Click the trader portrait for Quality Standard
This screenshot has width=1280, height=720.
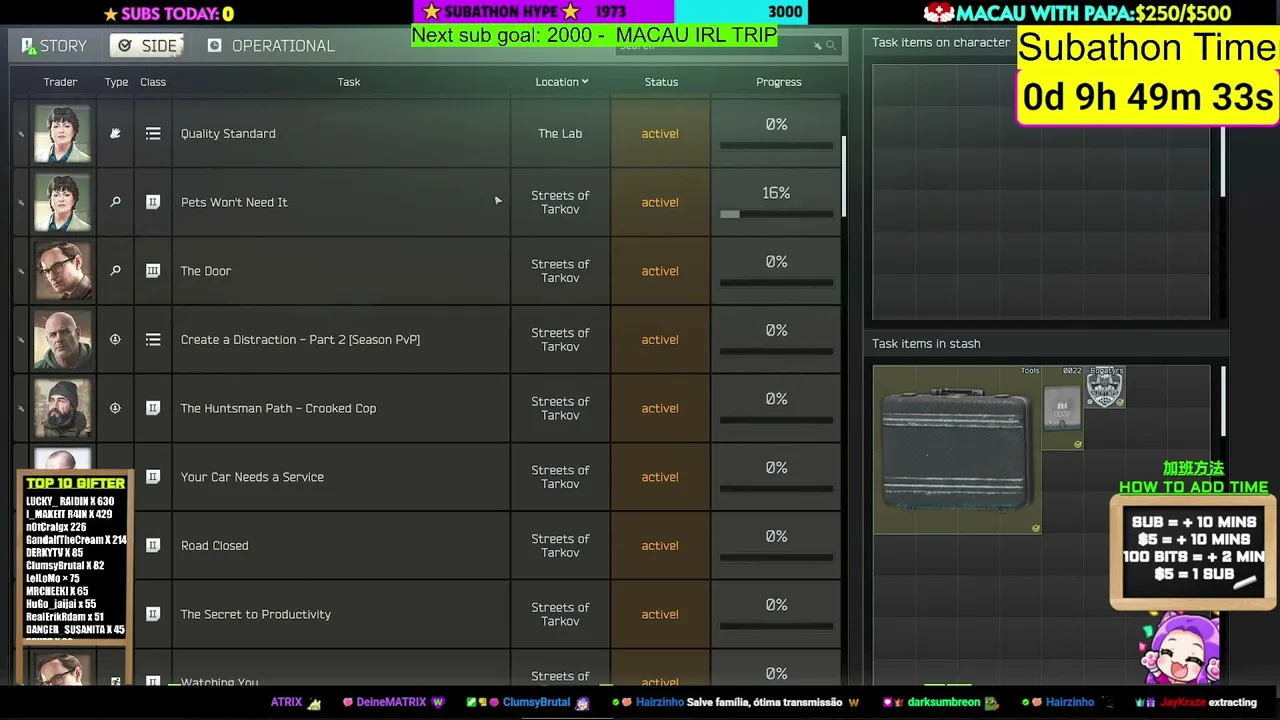click(62, 133)
